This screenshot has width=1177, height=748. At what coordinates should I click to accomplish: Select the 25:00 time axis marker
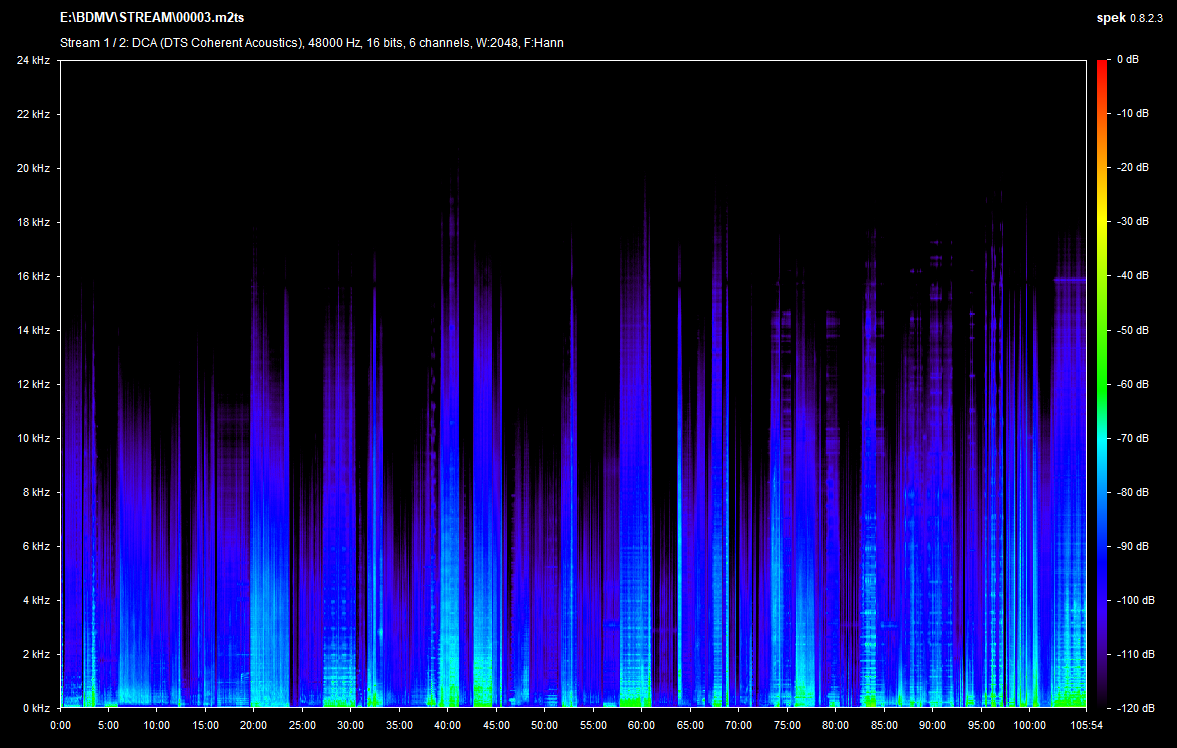tap(303, 725)
